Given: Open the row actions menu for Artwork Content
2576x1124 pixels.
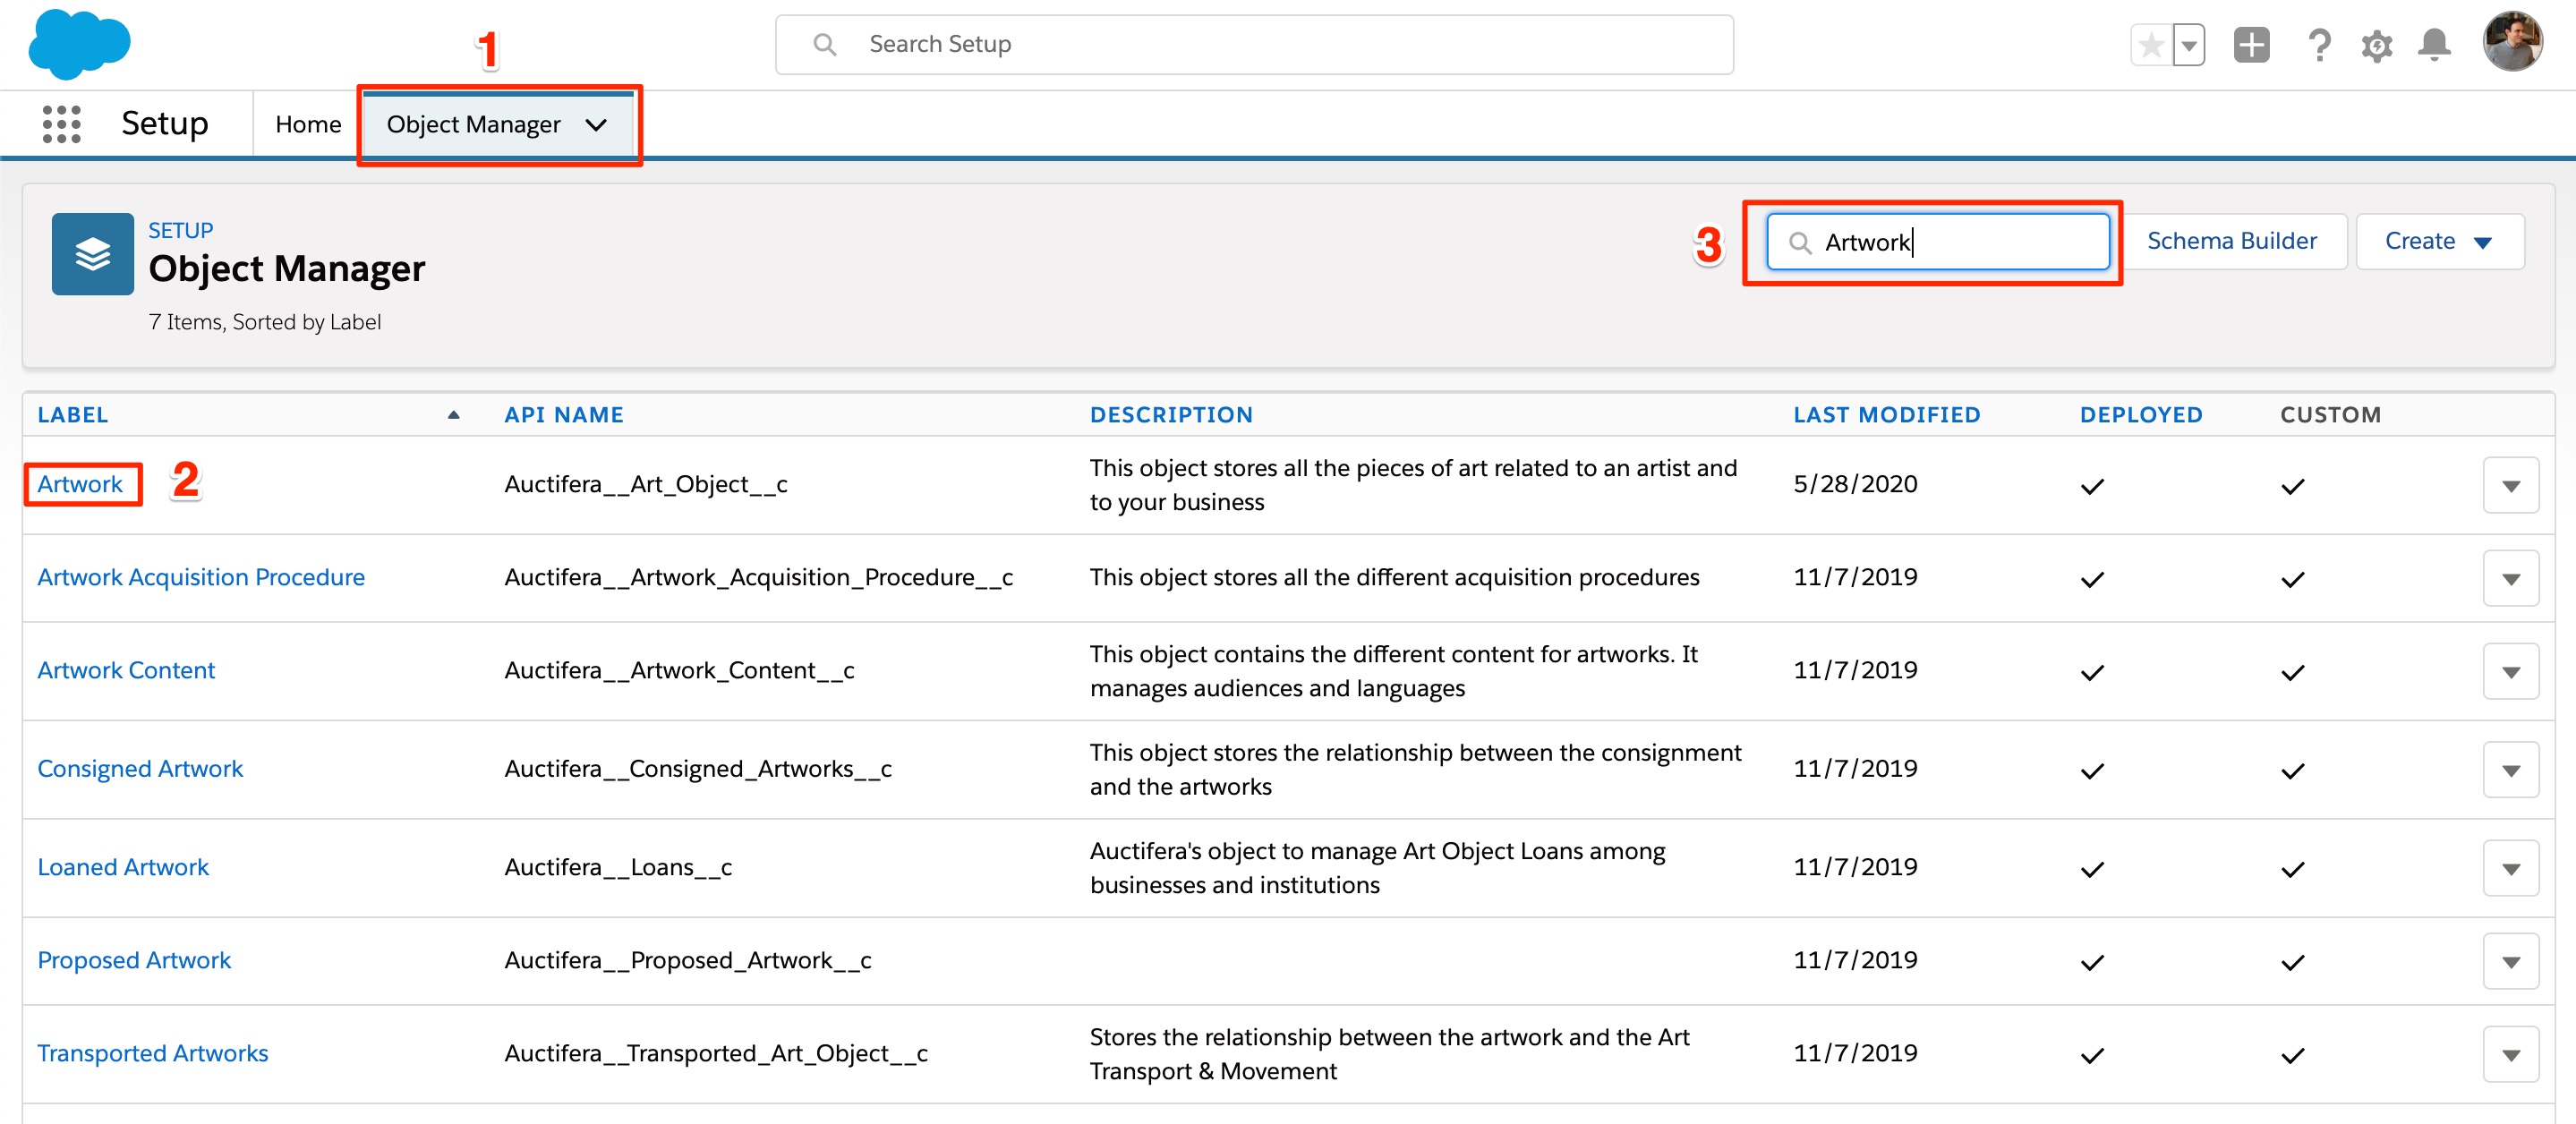Looking at the screenshot, I should (x=2510, y=671).
